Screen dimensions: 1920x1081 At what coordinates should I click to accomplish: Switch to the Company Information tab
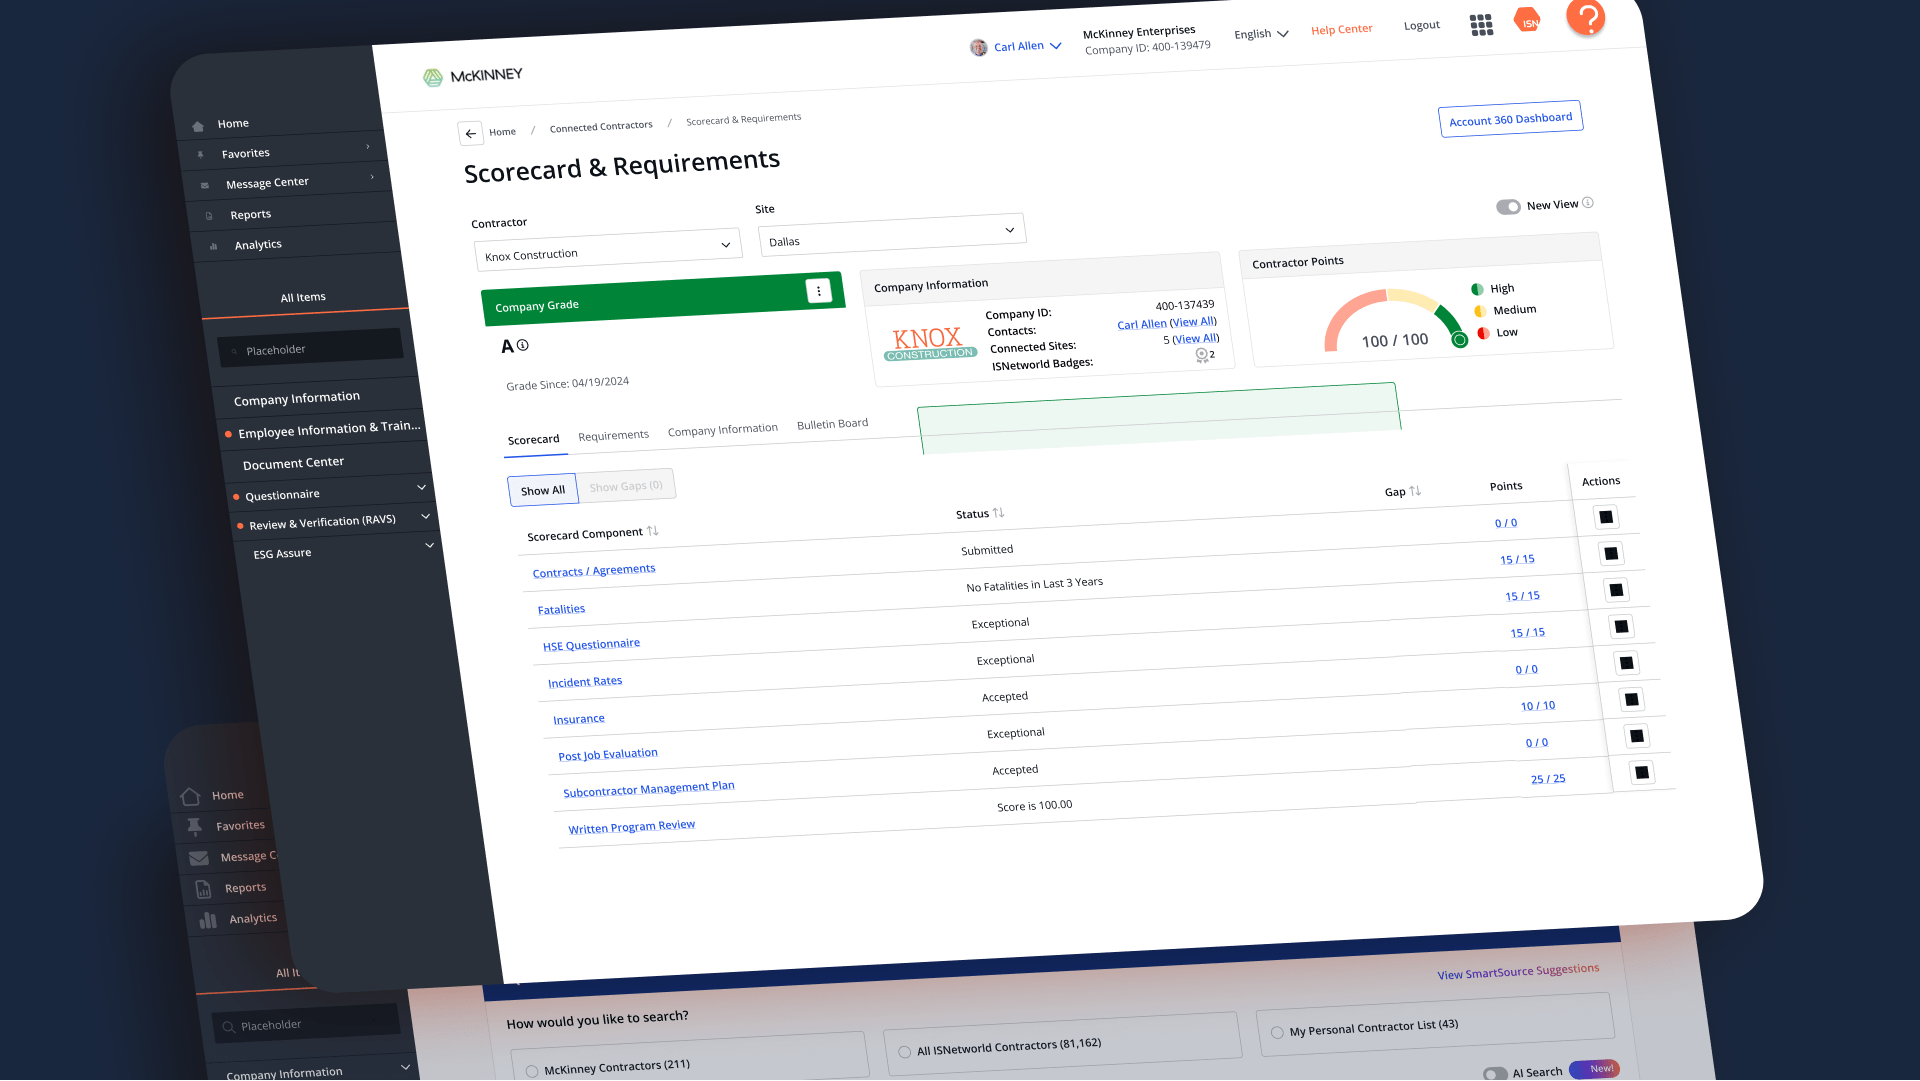[x=722, y=430]
